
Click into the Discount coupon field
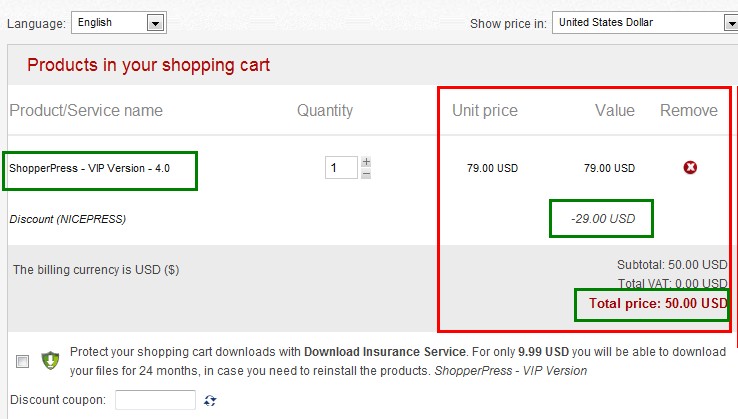[155, 400]
